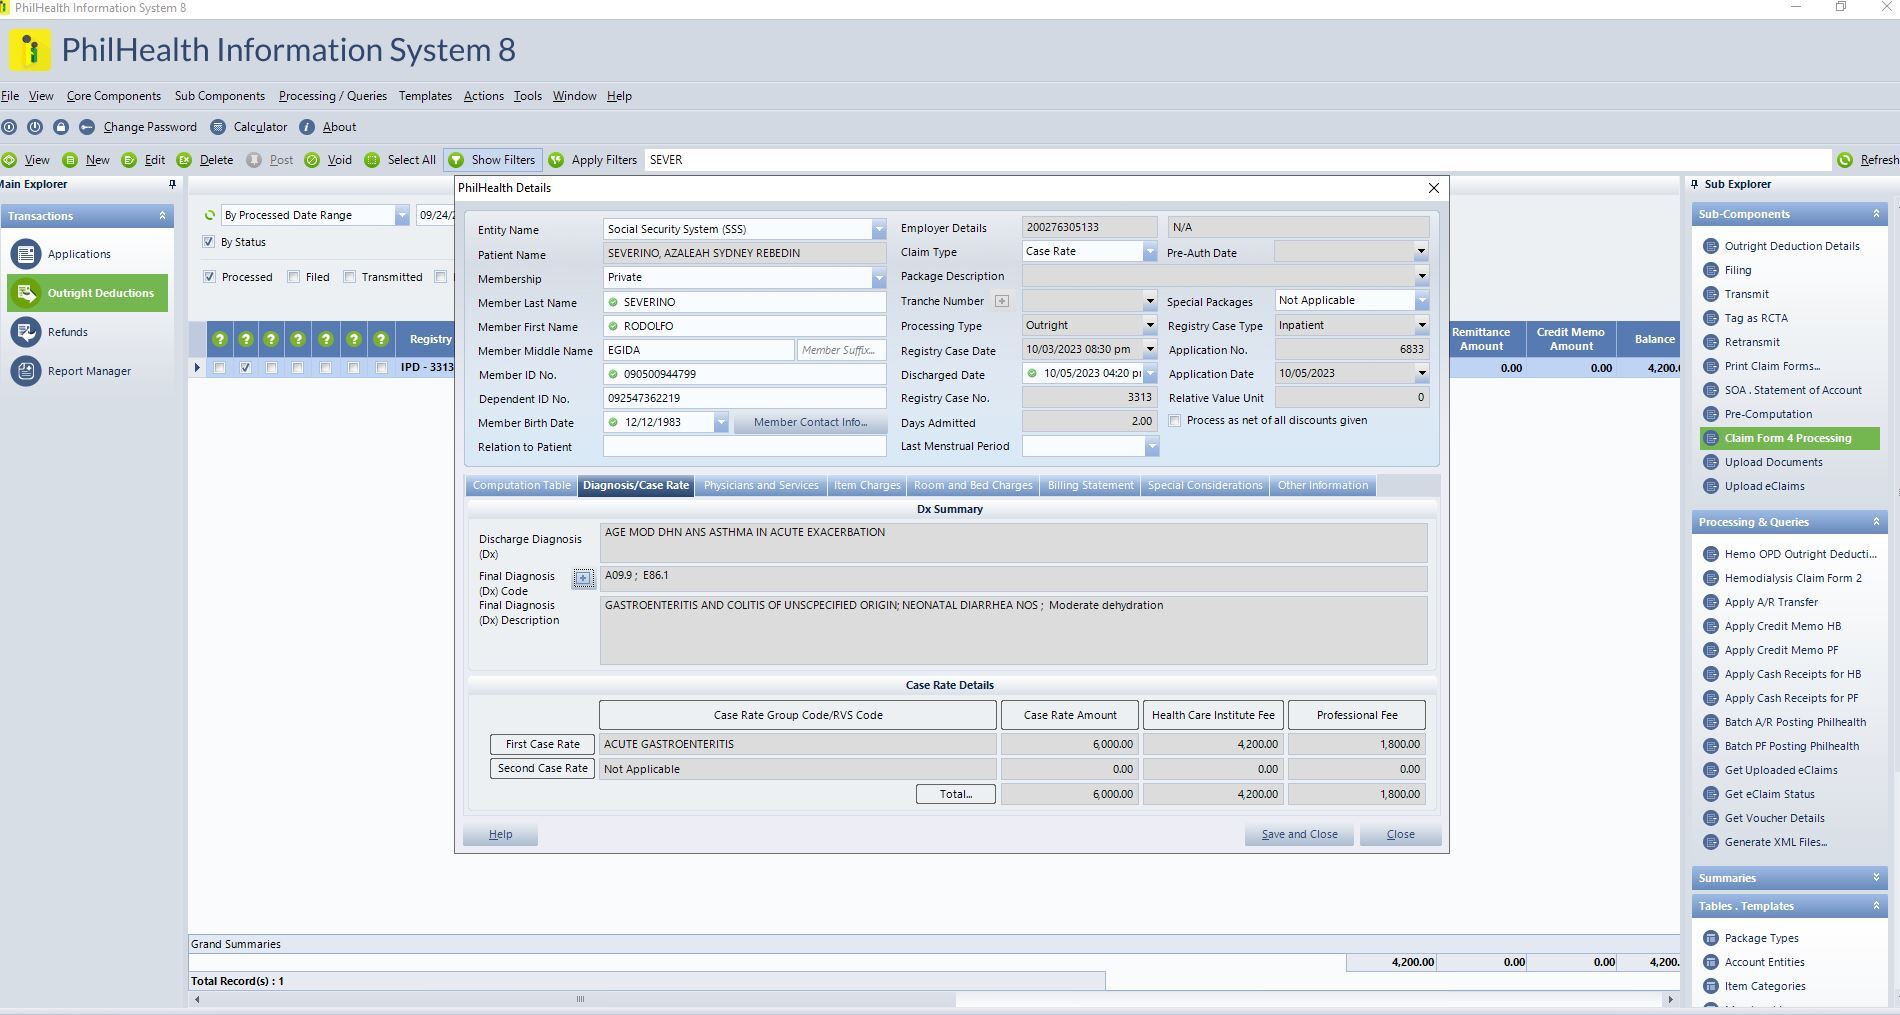The image size is (1900, 1015).
Task: Click the Edit toolbar icon
Action: point(129,160)
